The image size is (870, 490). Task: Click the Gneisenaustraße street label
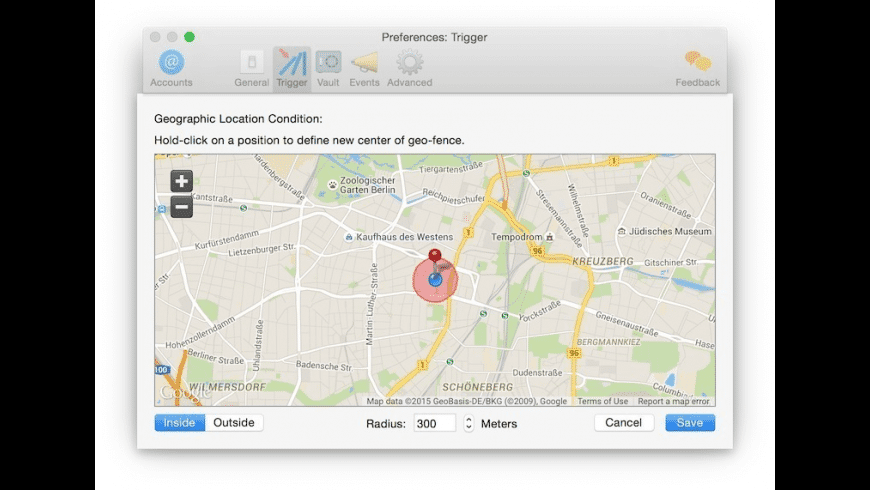(626, 324)
